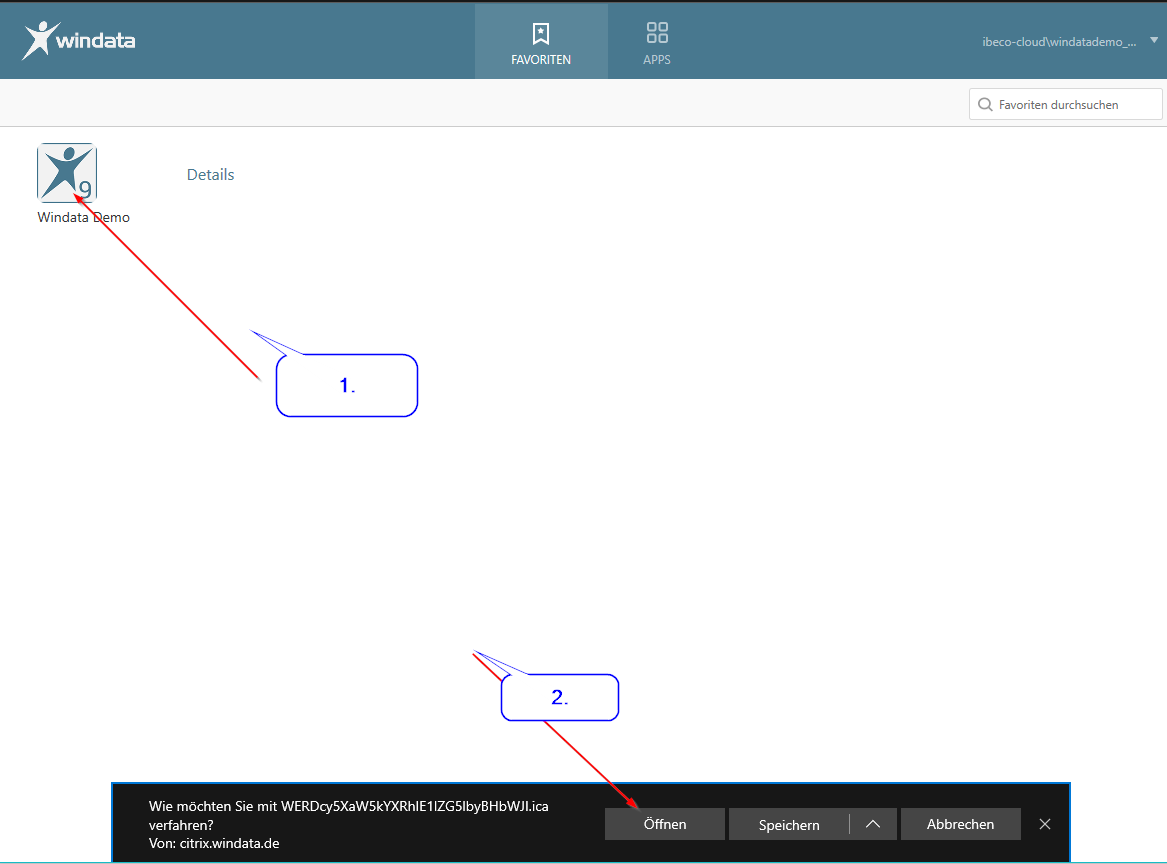Click Abbrechen to cancel the download
The width and height of the screenshot is (1167, 864).
(x=960, y=824)
